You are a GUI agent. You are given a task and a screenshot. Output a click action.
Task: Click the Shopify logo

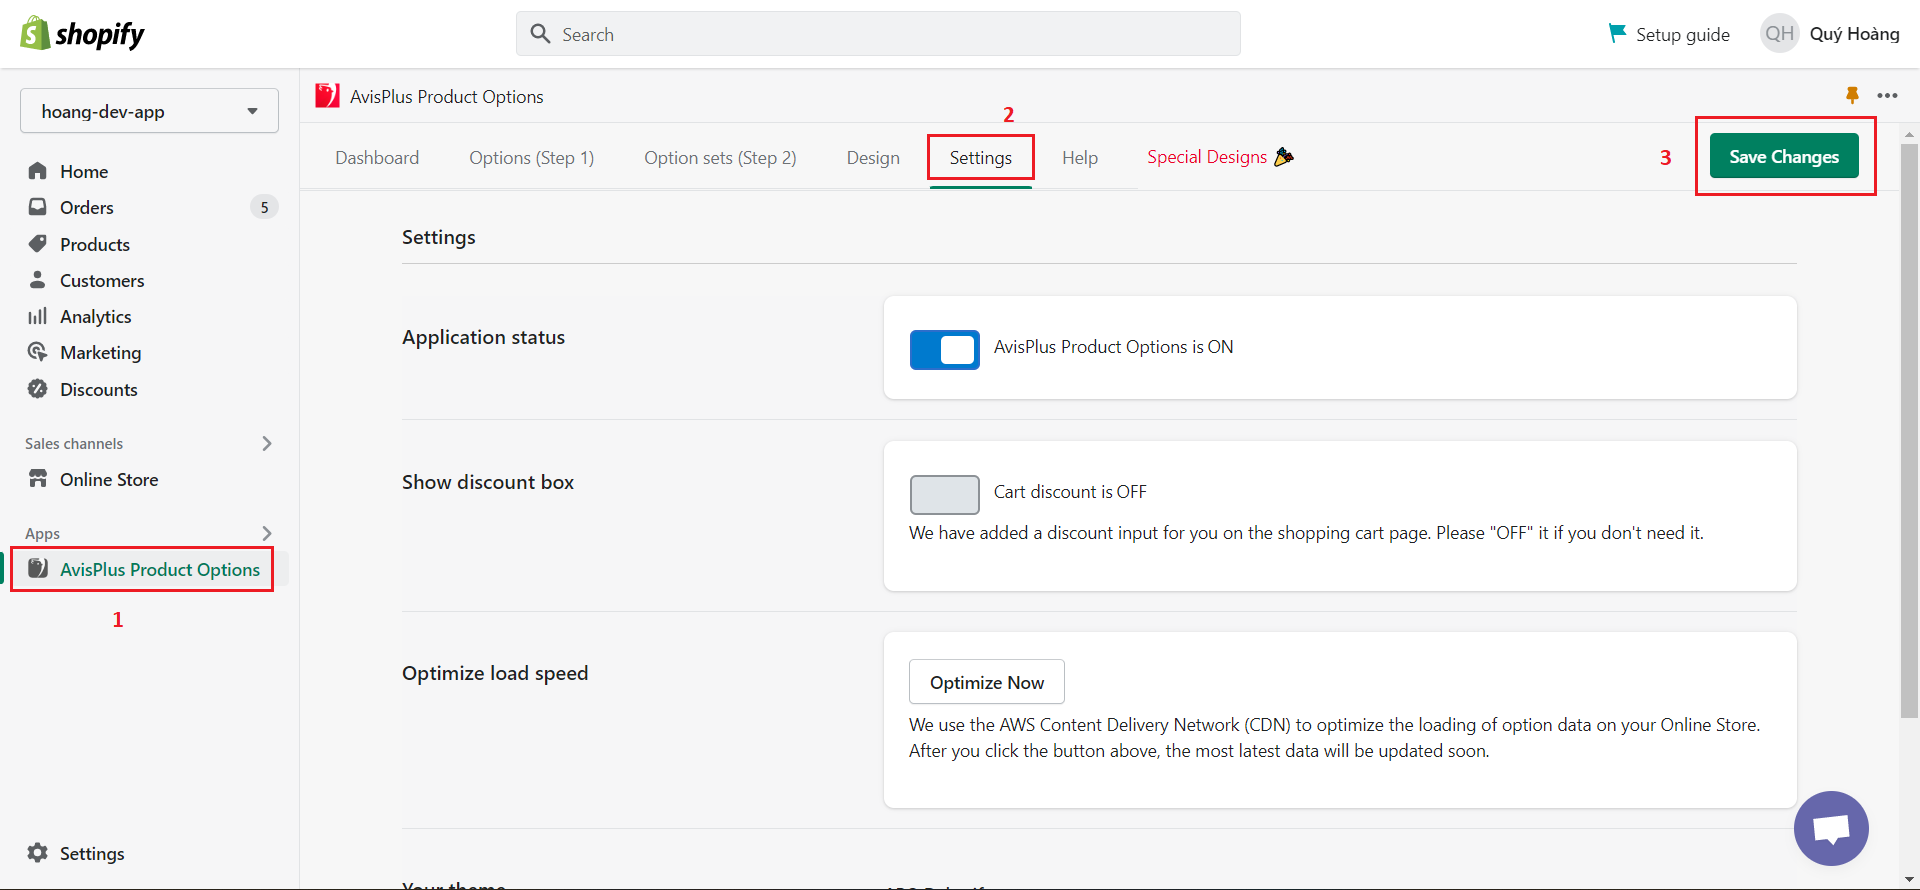(x=82, y=34)
